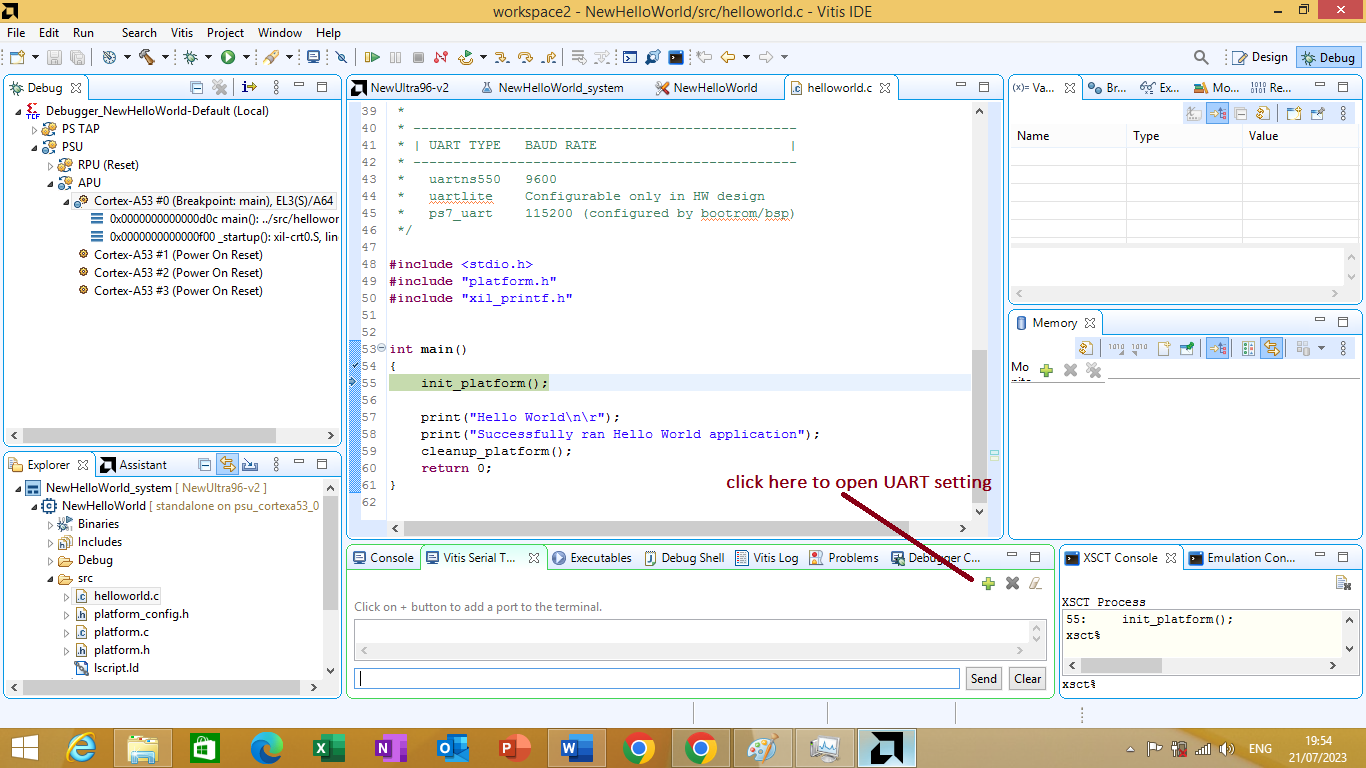Image resolution: width=1366 pixels, height=768 pixels.
Task: Click Collapse All icon in Explorer view
Action: click(x=204, y=464)
